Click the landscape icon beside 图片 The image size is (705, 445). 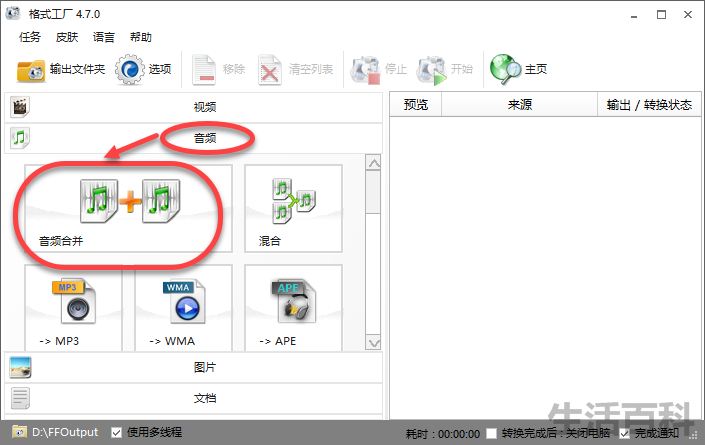20,367
